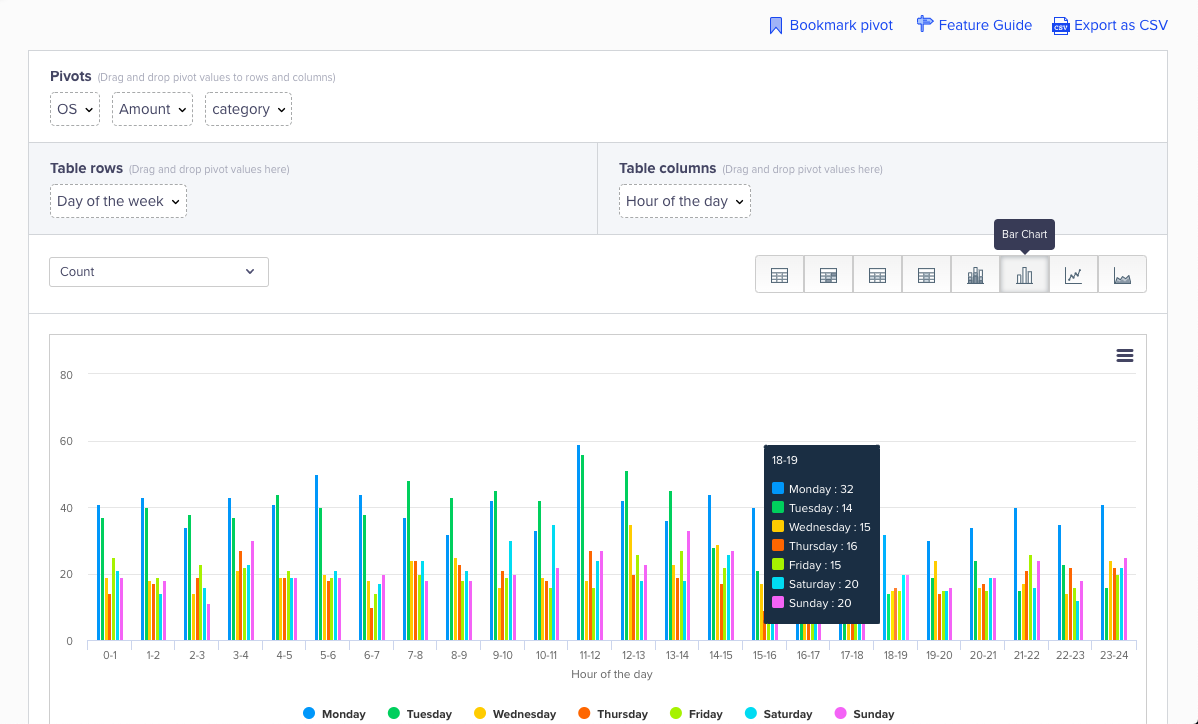Image resolution: width=1198 pixels, height=724 pixels.
Task: Toggle the Saturday legend entry
Action: (778, 714)
